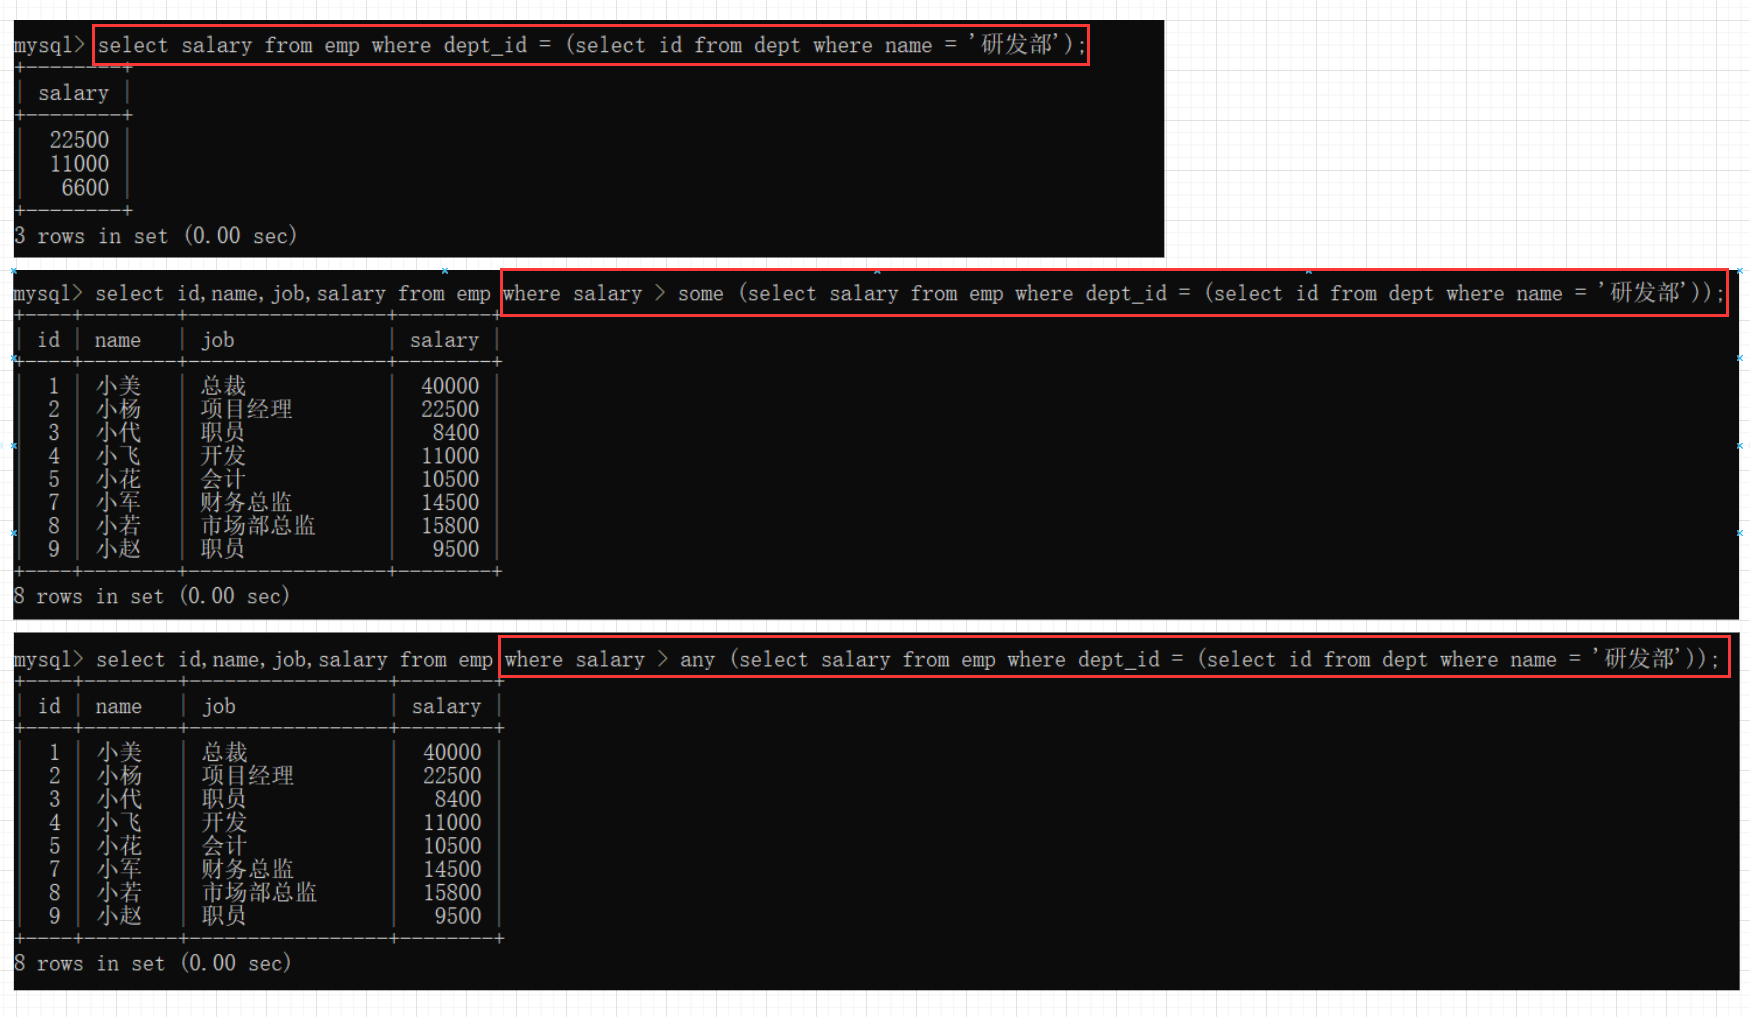The width and height of the screenshot is (1750, 1017).
Task: Click the name 小飞 in the 'some' query result
Action: click(x=118, y=456)
